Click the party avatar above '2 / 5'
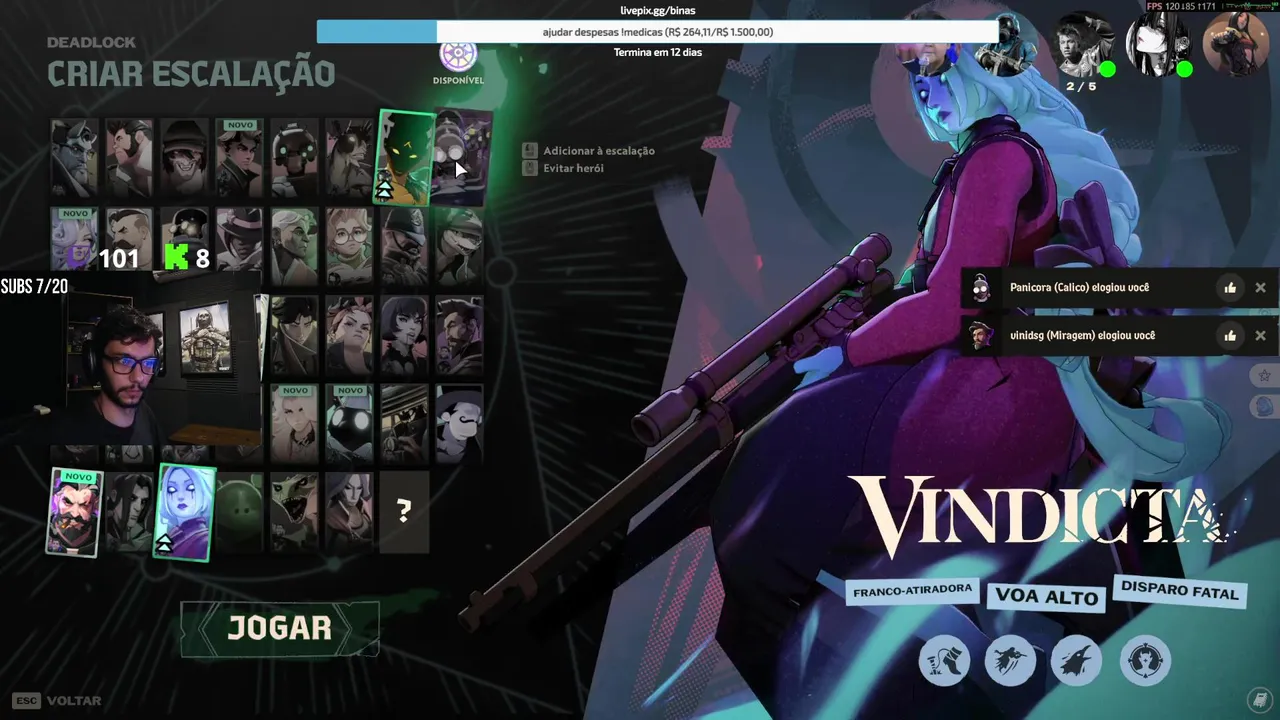This screenshot has width=1280, height=720. click(x=1084, y=45)
